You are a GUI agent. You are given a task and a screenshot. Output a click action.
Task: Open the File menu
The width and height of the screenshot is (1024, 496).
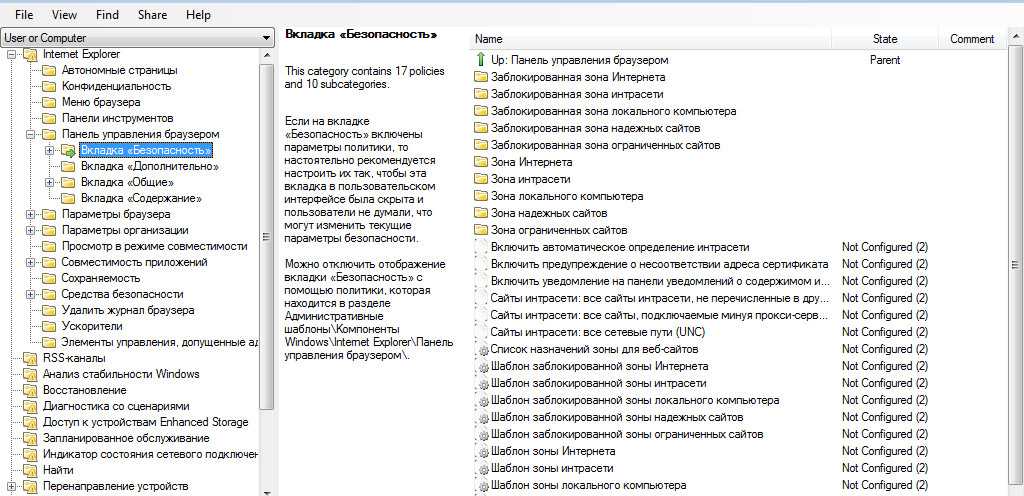click(24, 15)
